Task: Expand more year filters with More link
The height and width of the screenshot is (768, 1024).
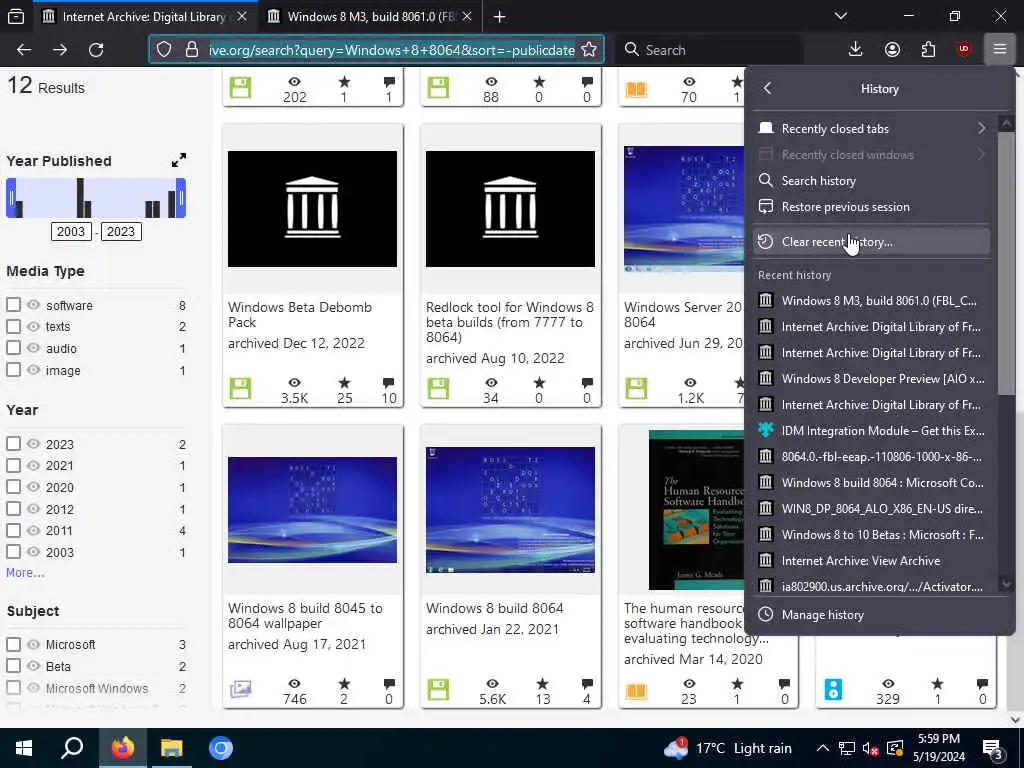Action: [25, 573]
